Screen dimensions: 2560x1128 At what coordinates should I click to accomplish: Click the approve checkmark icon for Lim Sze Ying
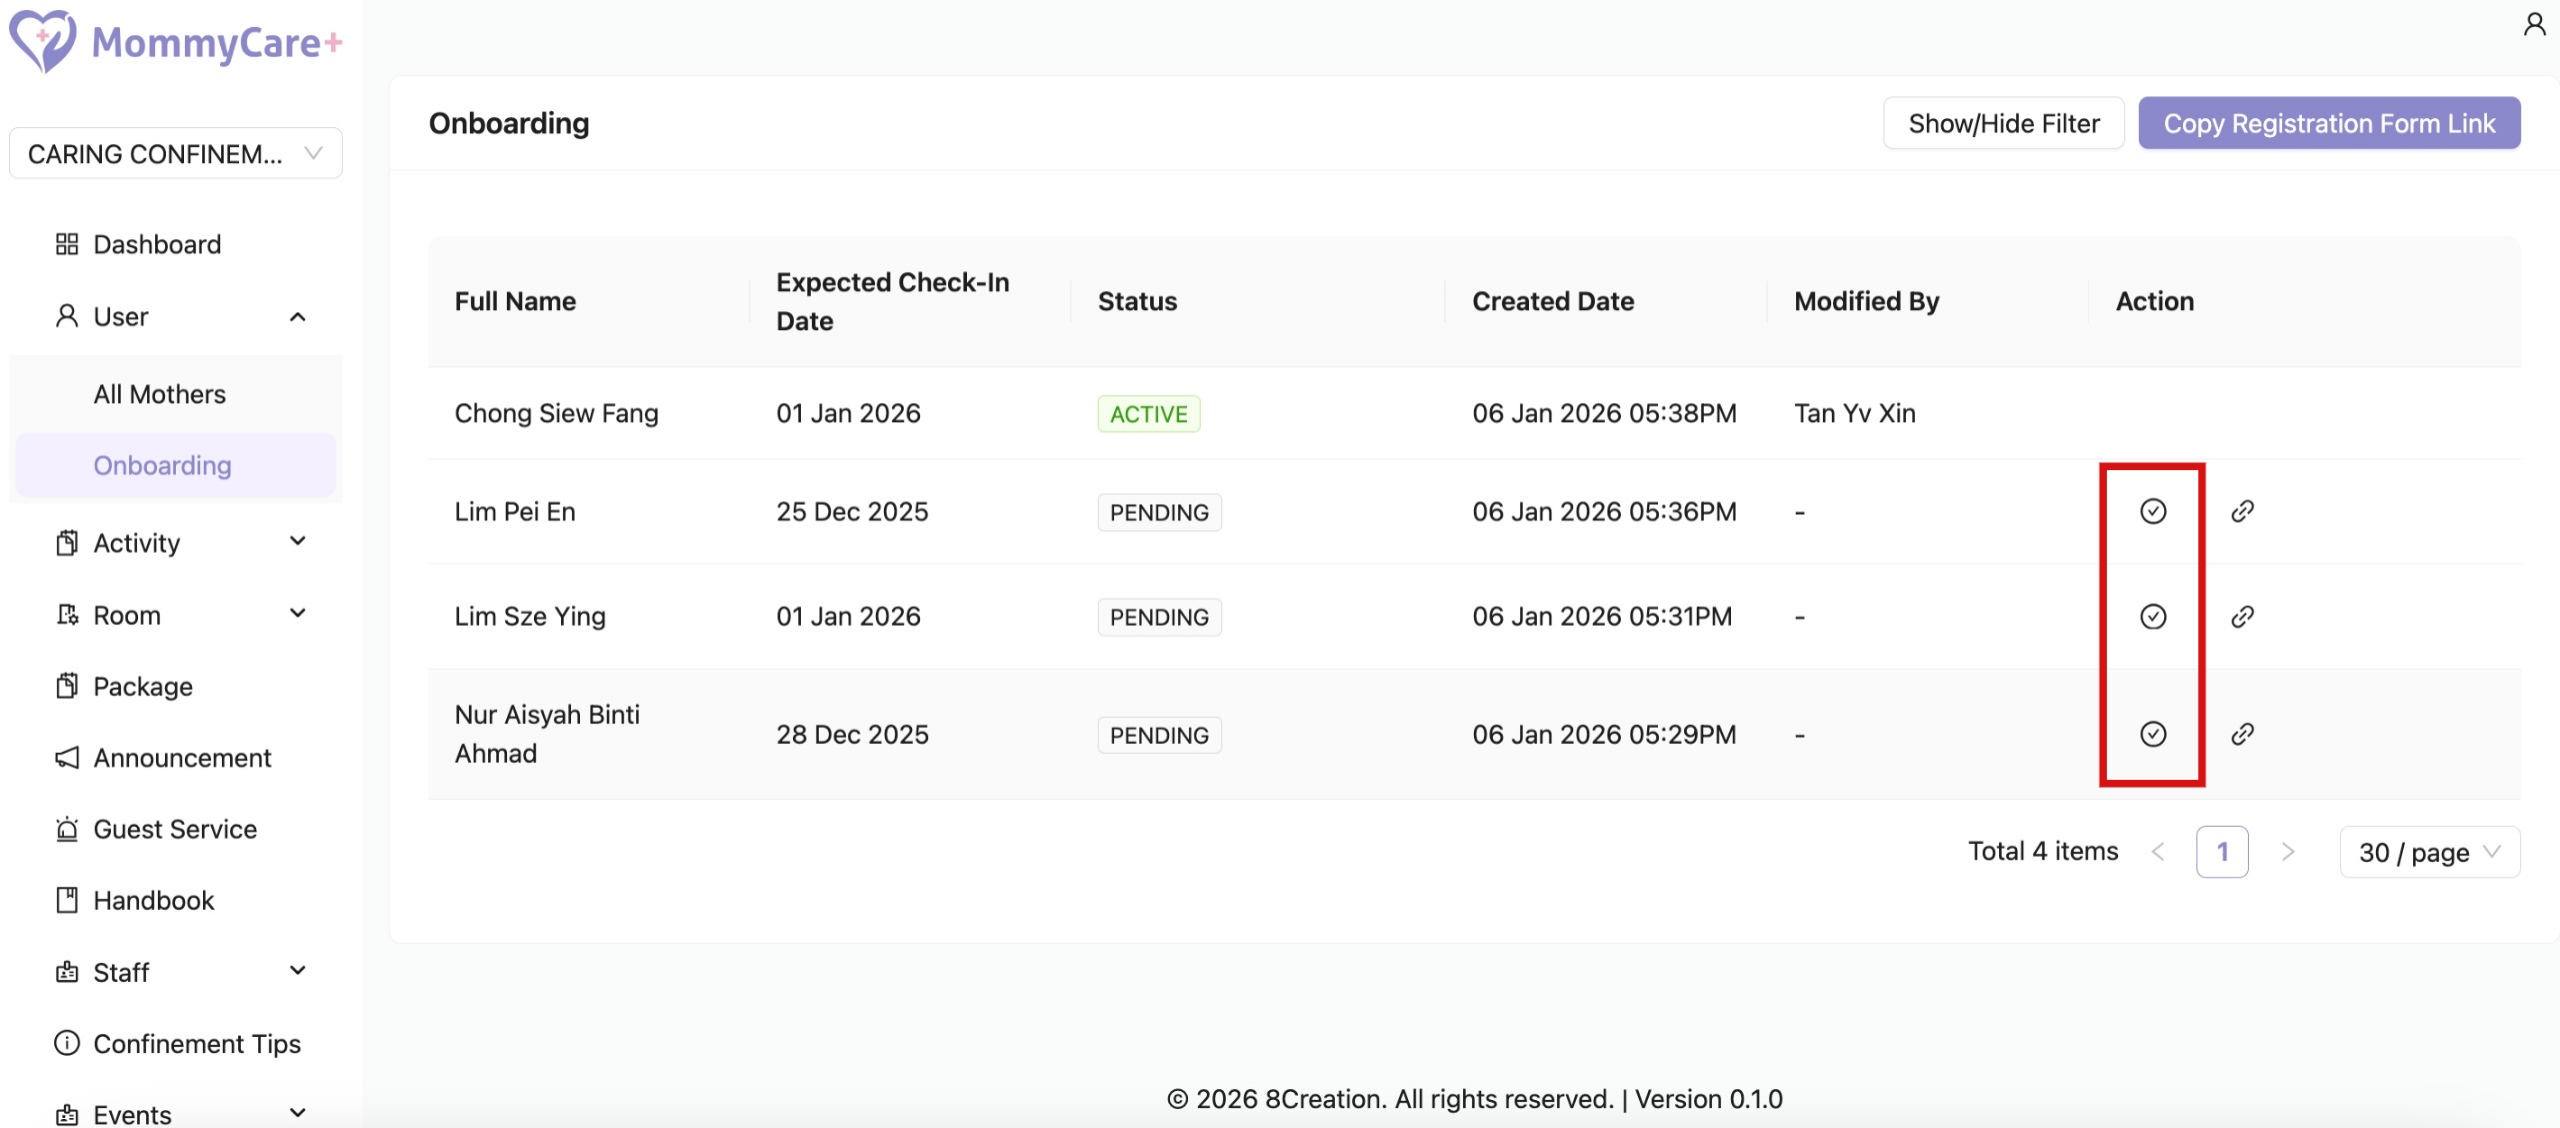pyautogui.click(x=2152, y=616)
